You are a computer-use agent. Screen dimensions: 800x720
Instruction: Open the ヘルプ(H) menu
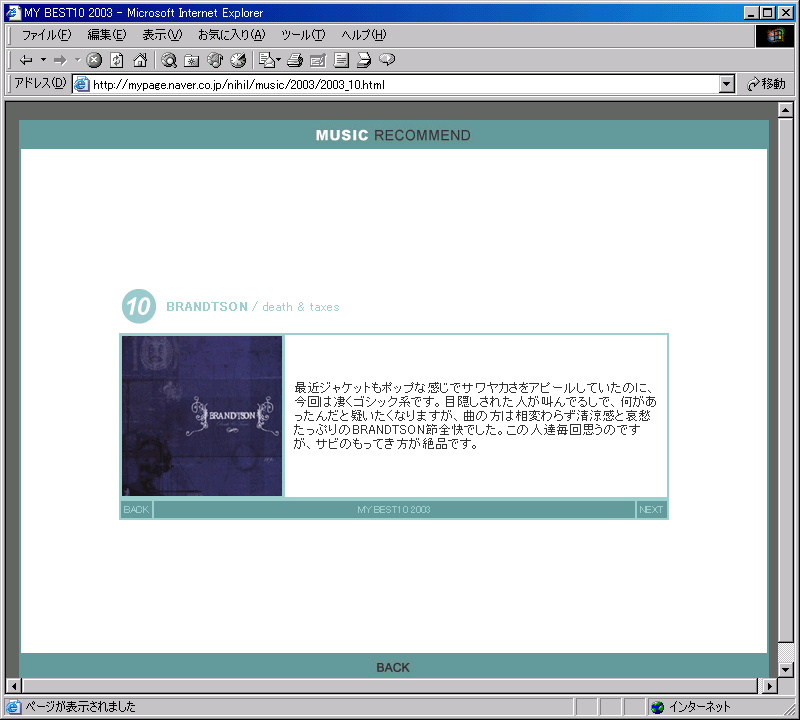364,35
